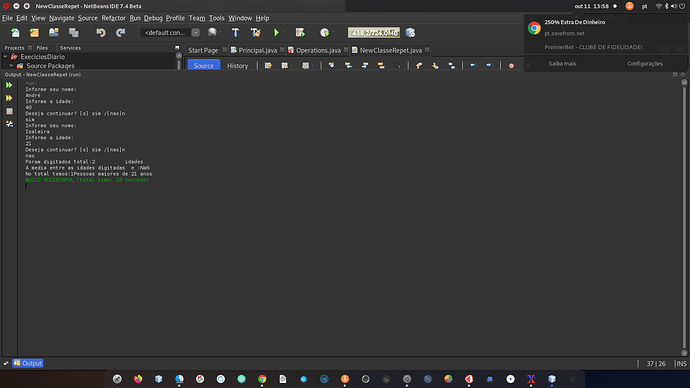Re-run the program in Output panel

pyautogui.click(x=9, y=85)
